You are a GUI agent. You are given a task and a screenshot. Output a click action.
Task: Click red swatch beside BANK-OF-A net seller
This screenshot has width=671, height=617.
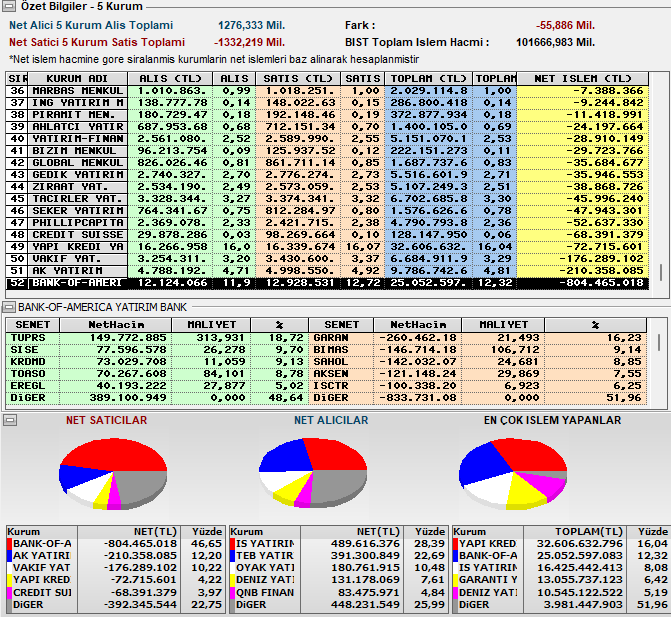pos(9,544)
